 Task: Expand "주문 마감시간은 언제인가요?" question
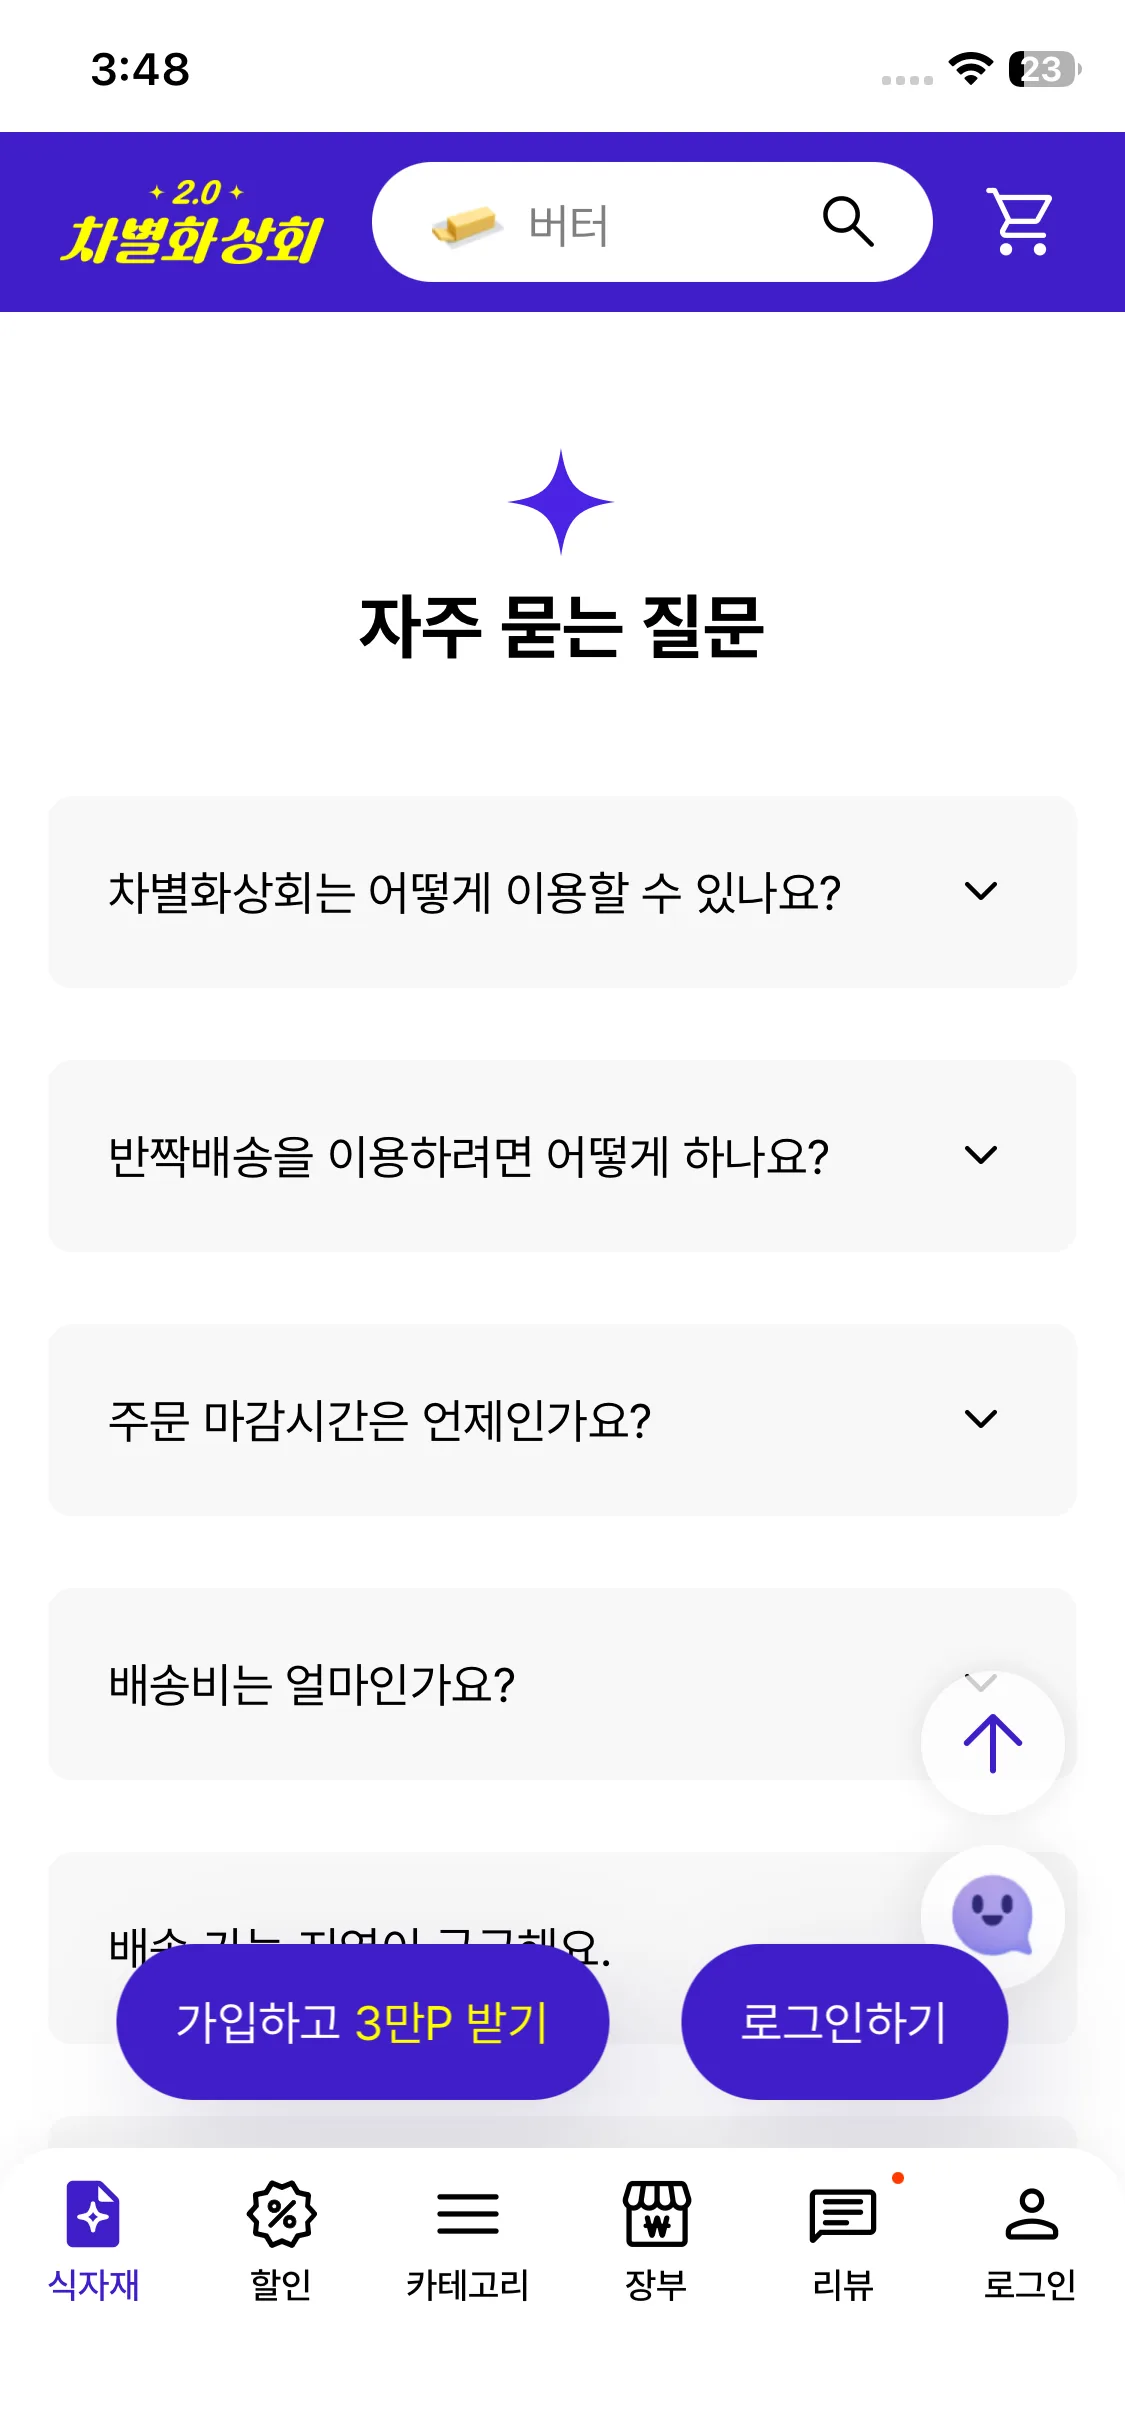click(x=562, y=1420)
